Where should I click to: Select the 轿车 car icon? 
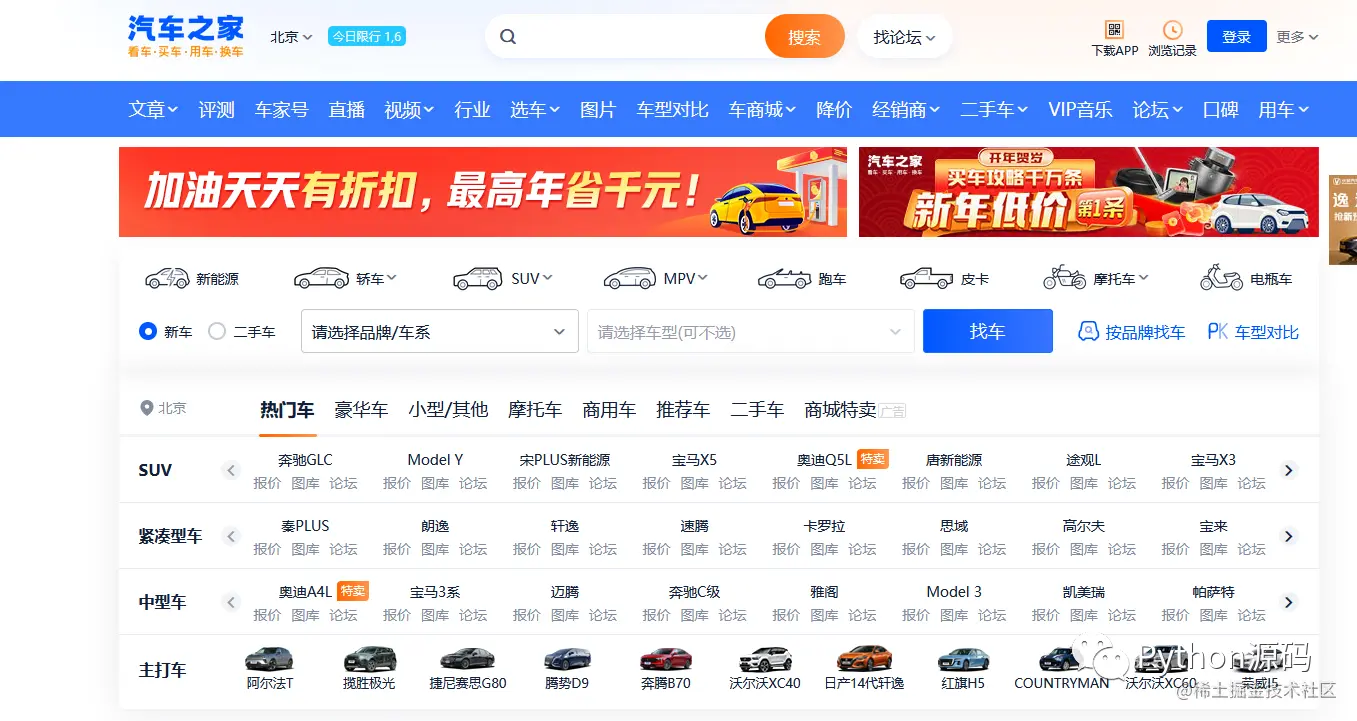322,278
